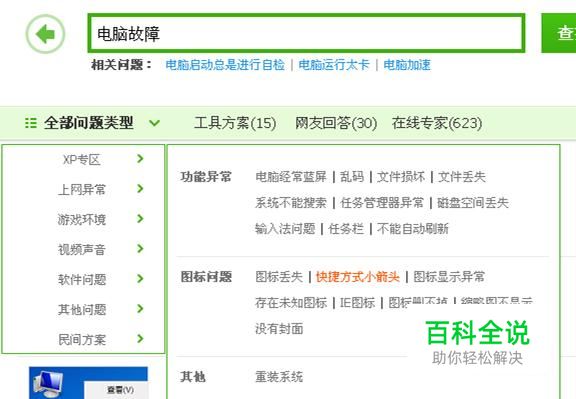Screen dimensions: 576x399
Task: Expand the arrow next to 软件问题
Action: (x=140, y=278)
